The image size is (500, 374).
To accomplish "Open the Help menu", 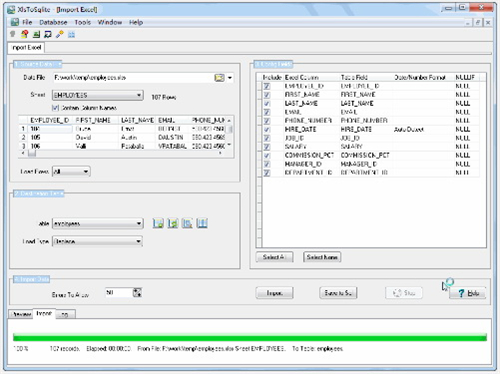I will click(x=136, y=22).
